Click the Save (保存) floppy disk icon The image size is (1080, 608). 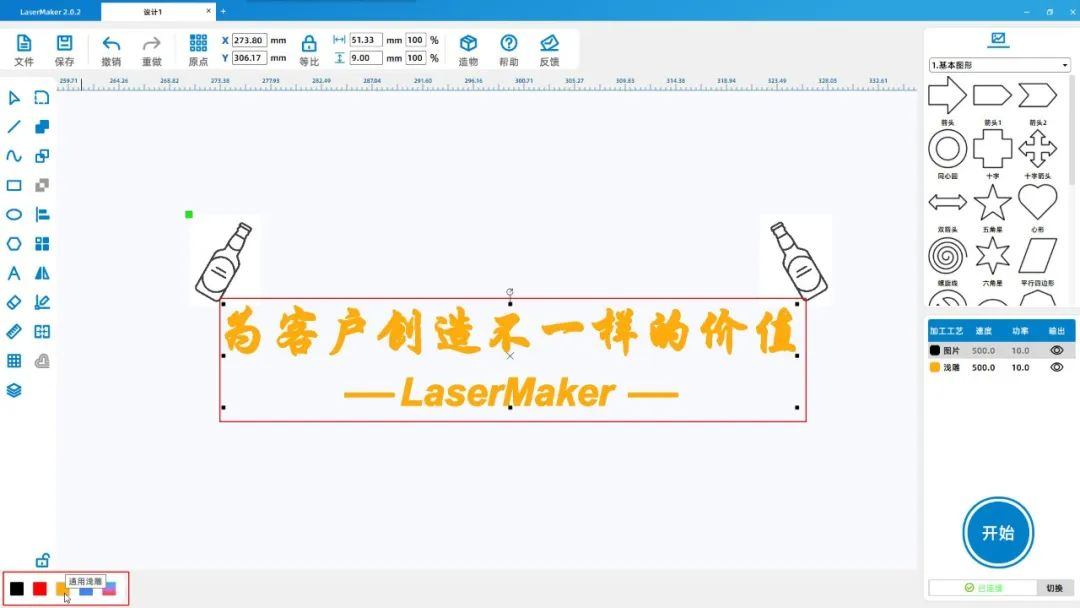[64, 44]
